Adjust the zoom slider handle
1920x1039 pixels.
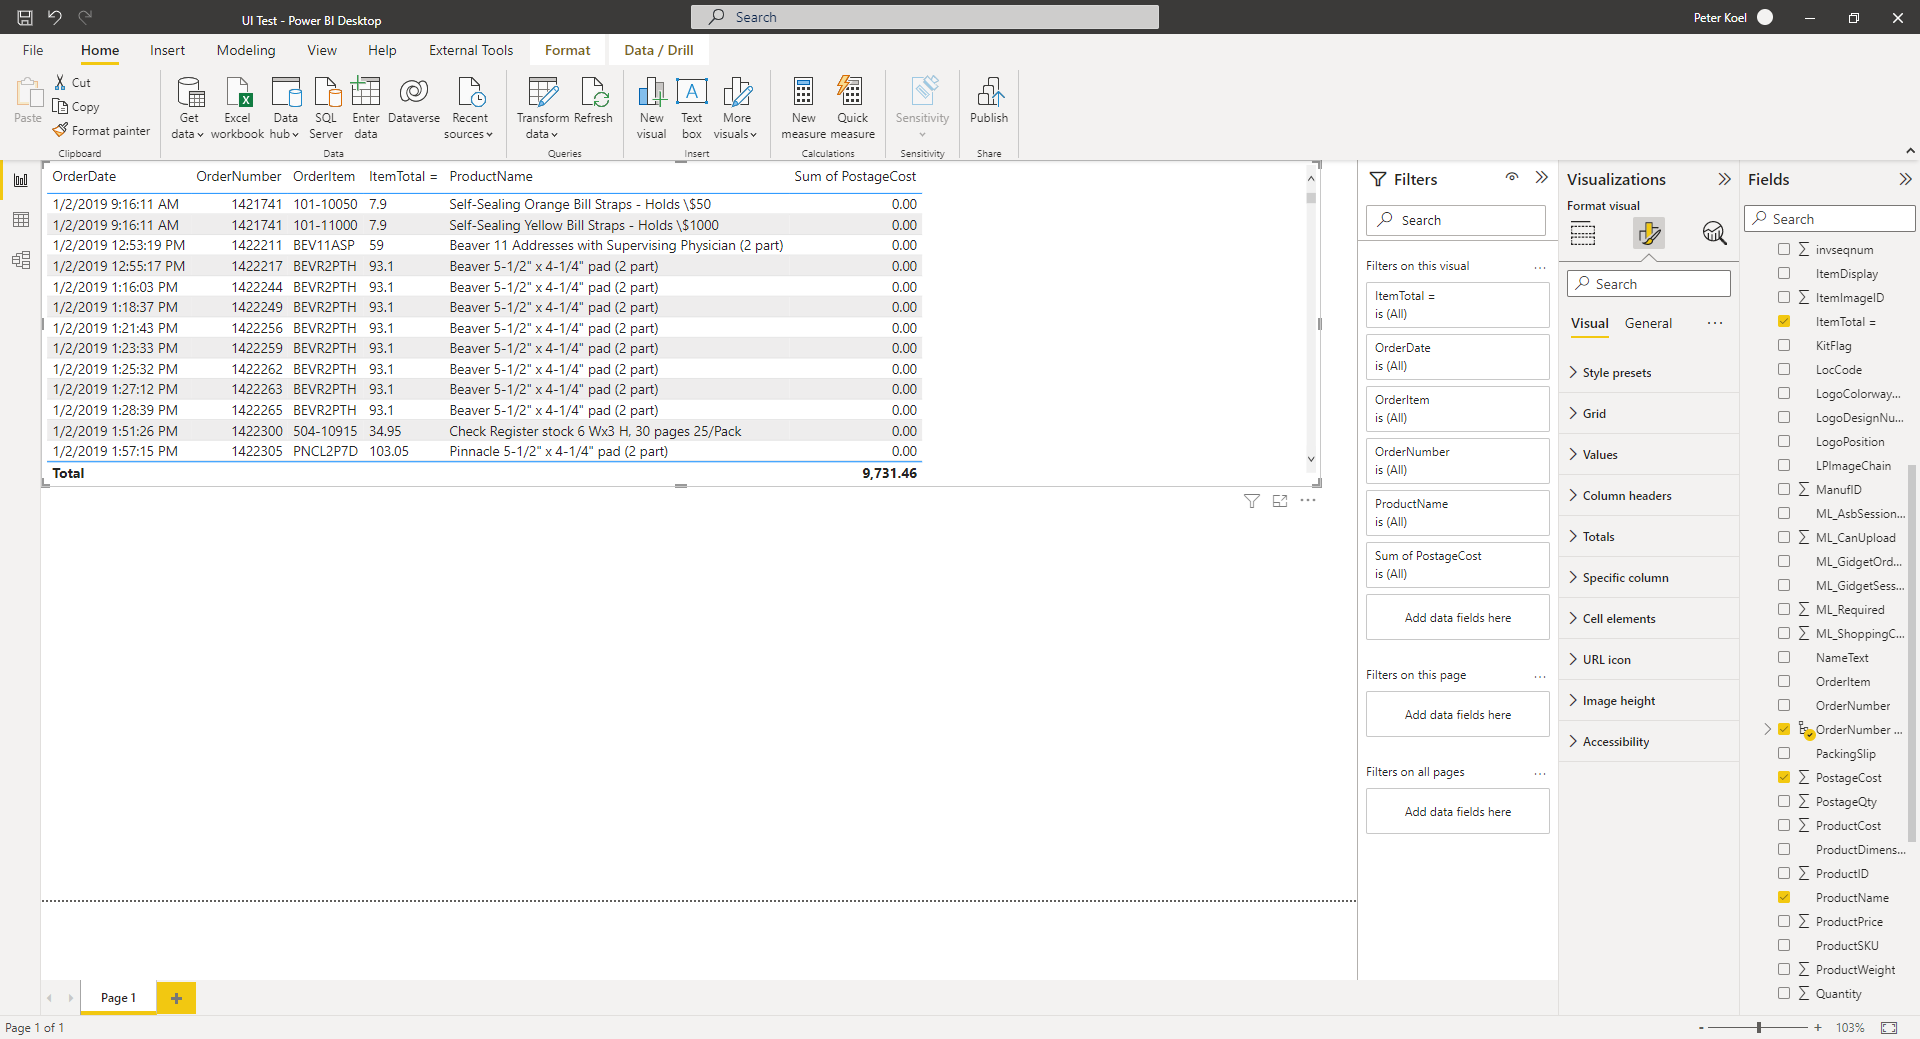click(x=1759, y=1028)
